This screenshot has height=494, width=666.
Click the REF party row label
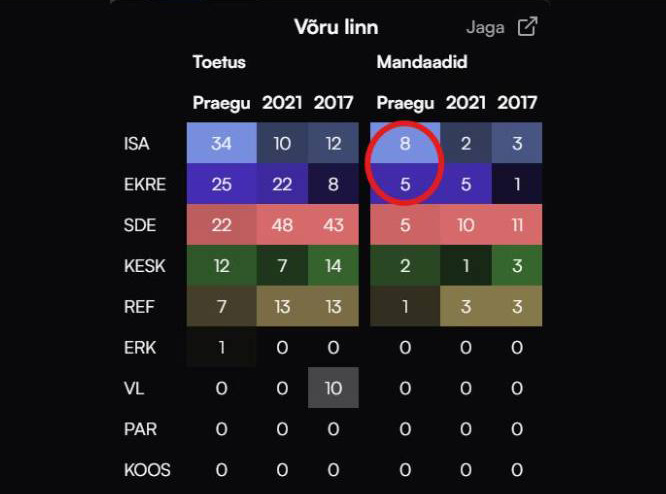click(138, 307)
